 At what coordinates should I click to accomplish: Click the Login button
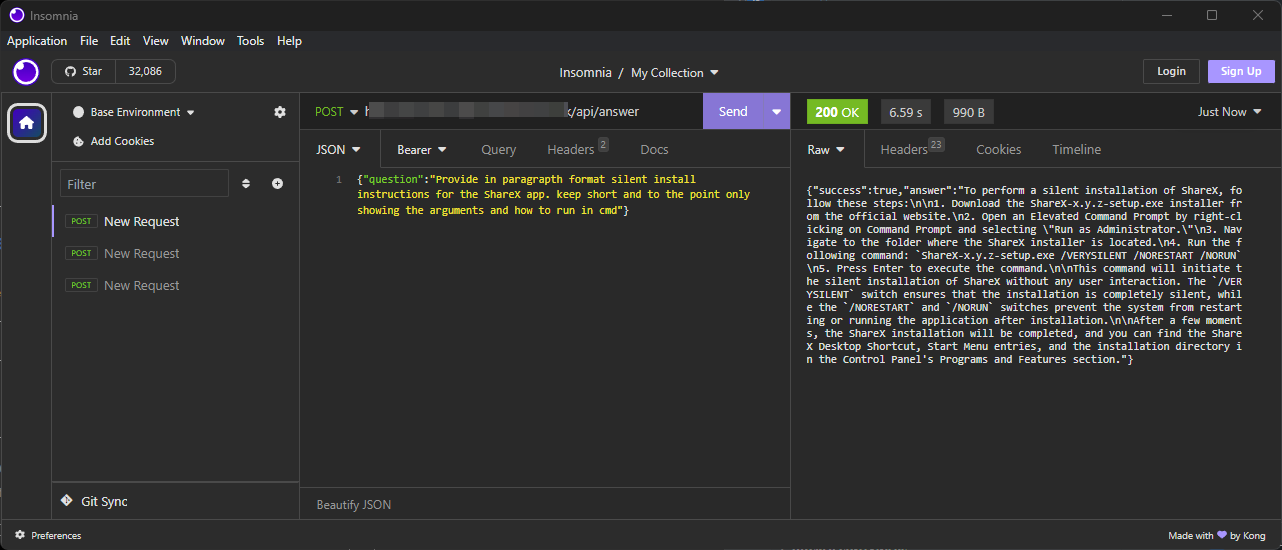(x=1171, y=71)
